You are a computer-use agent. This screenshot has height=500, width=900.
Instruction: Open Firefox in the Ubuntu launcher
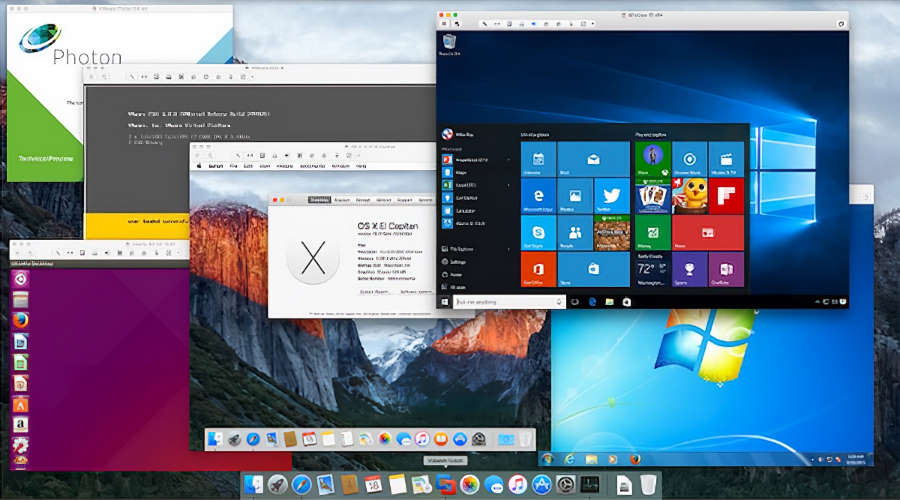[x=20, y=320]
